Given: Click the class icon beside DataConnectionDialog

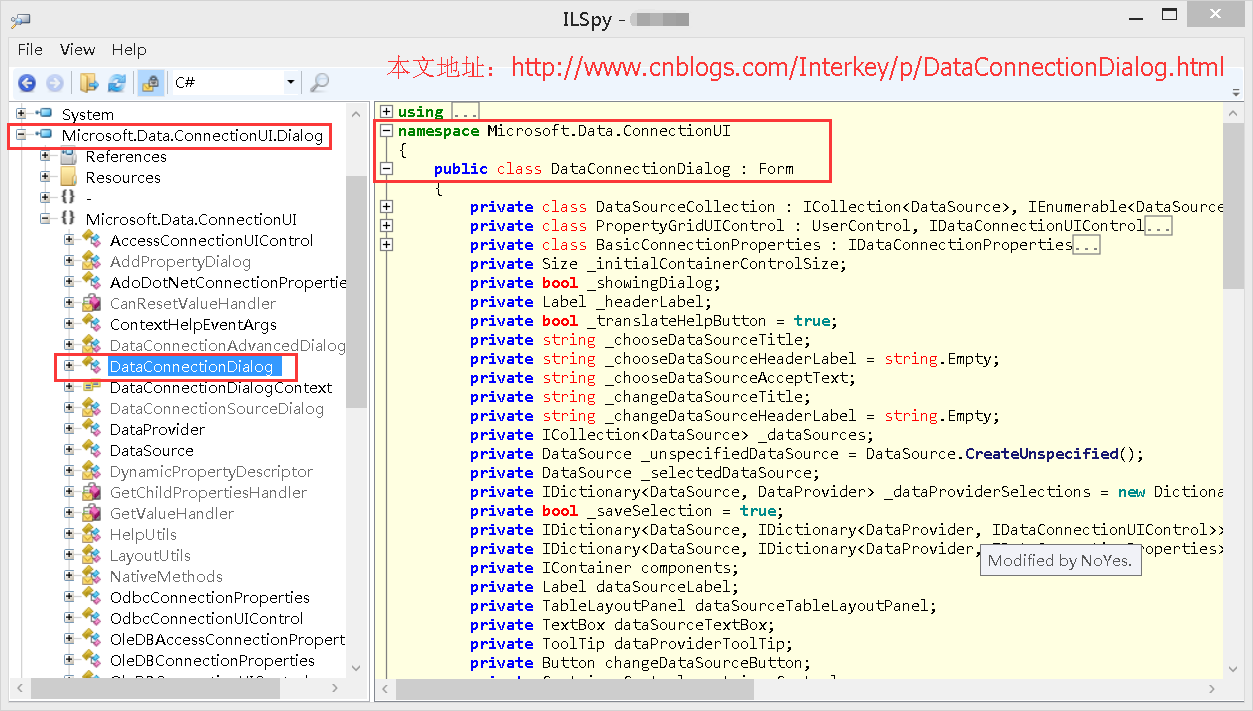Looking at the screenshot, I should tap(92, 366).
